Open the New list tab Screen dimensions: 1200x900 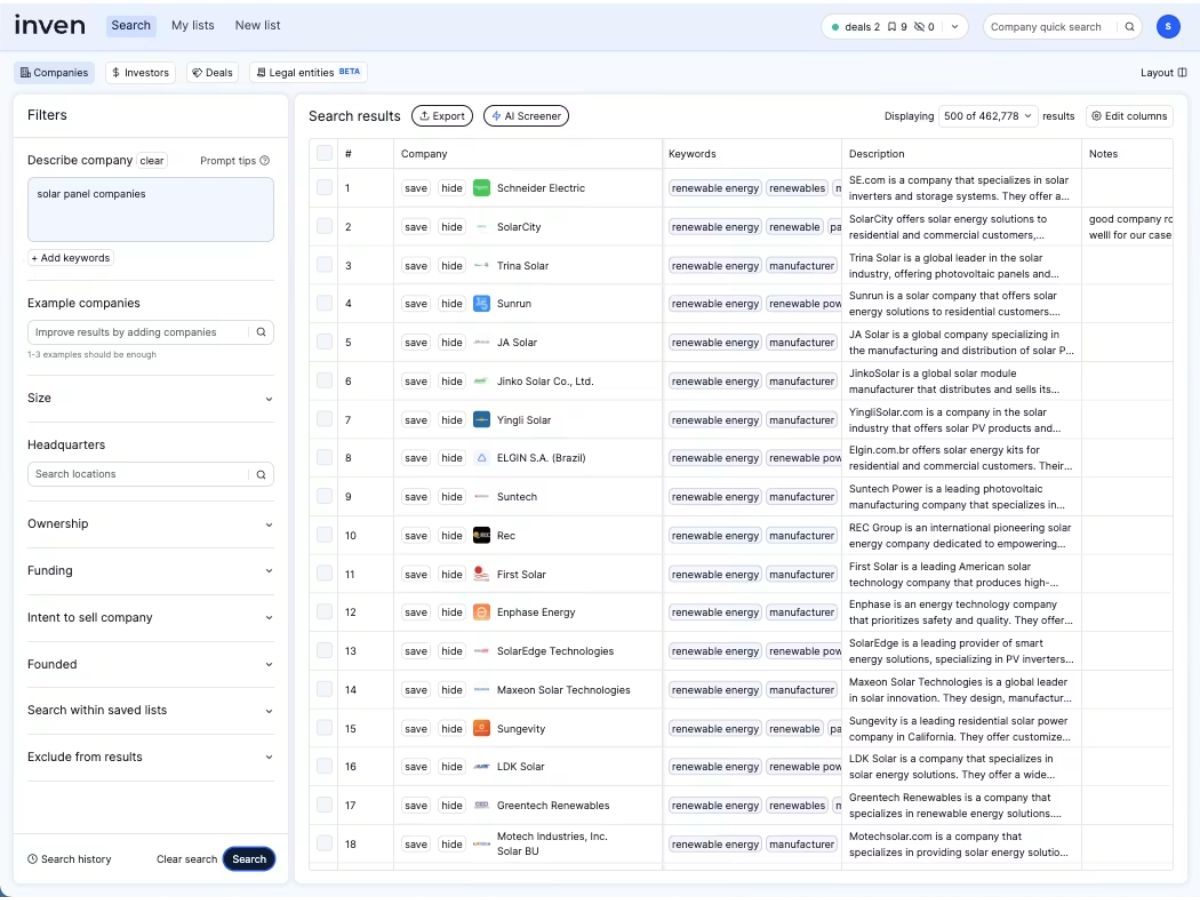(x=258, y=25)
